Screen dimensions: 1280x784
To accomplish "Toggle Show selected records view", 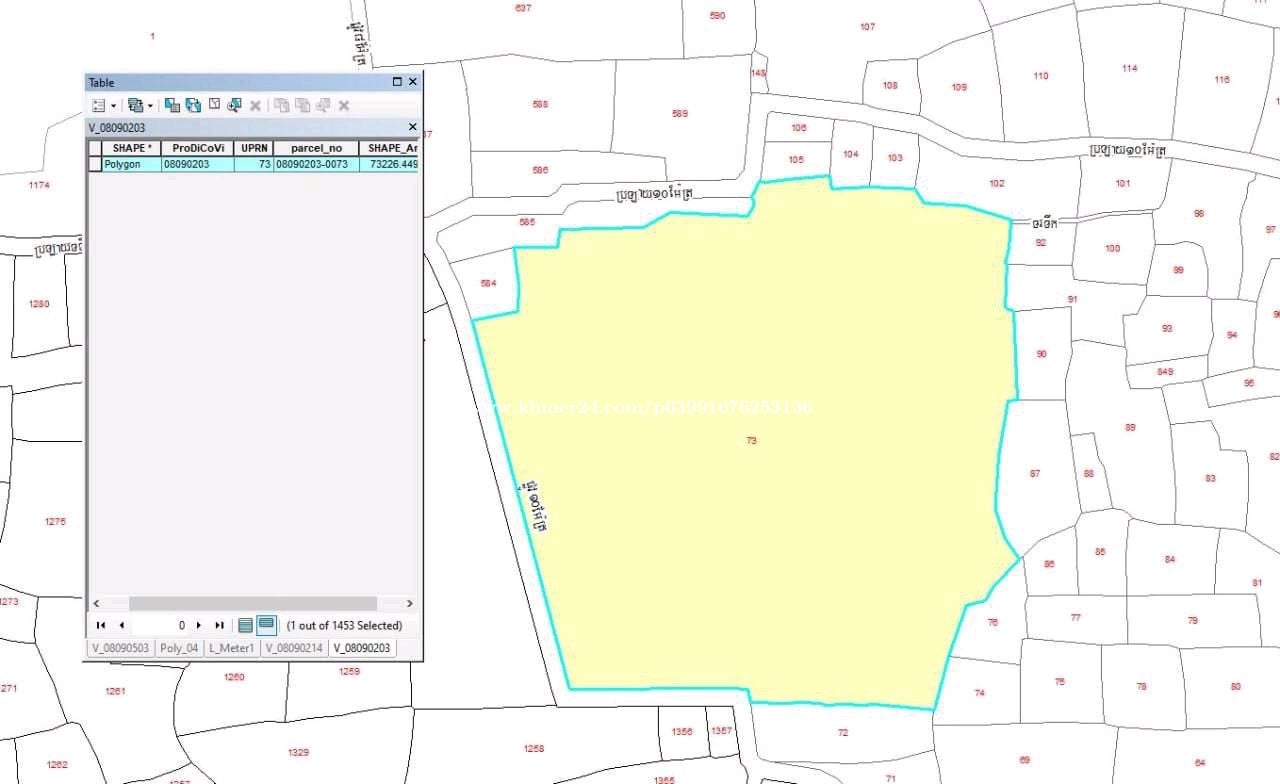I will (x=266, y=625).
